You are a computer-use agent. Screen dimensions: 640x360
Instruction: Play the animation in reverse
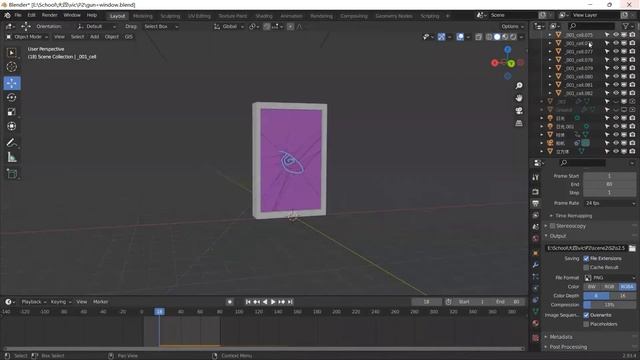[x=265, y=302]
